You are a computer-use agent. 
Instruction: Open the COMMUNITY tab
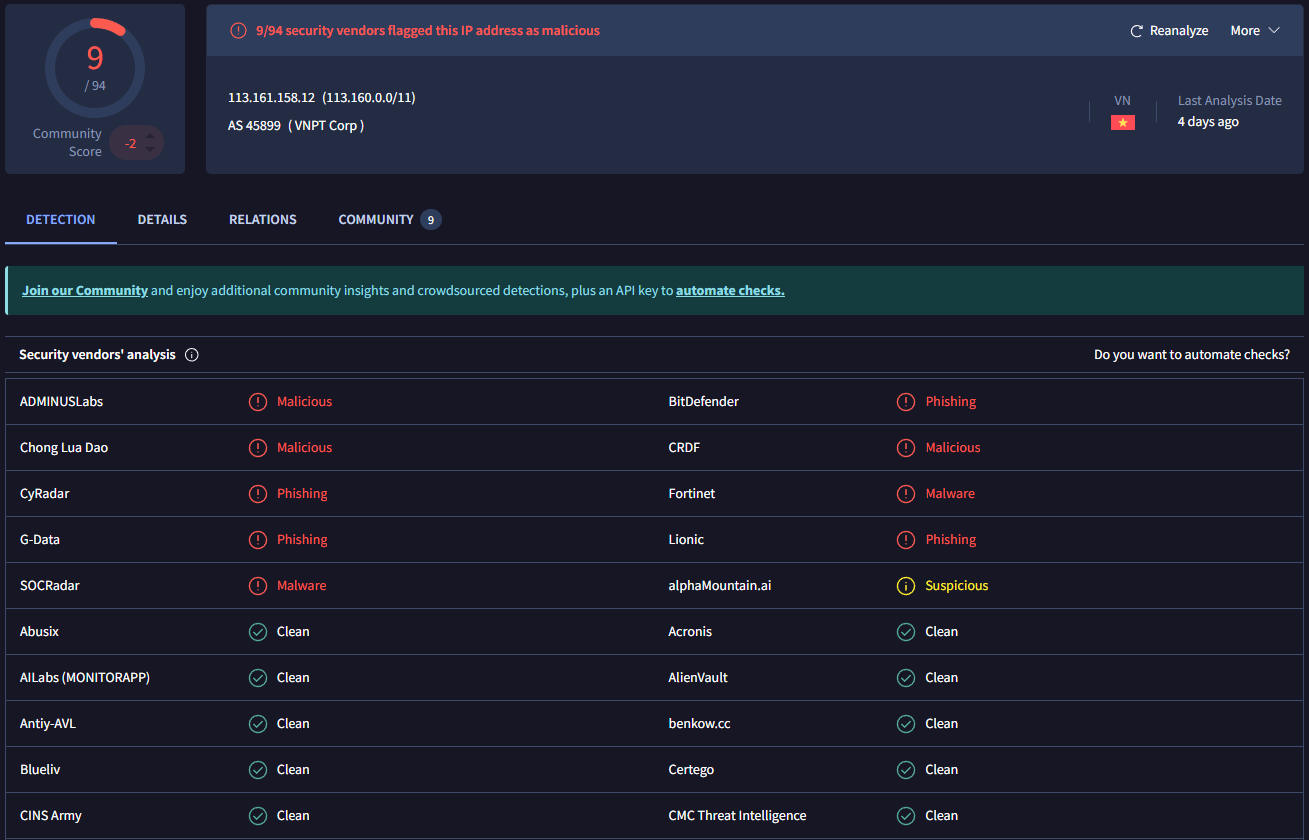(x=376, y=219)
